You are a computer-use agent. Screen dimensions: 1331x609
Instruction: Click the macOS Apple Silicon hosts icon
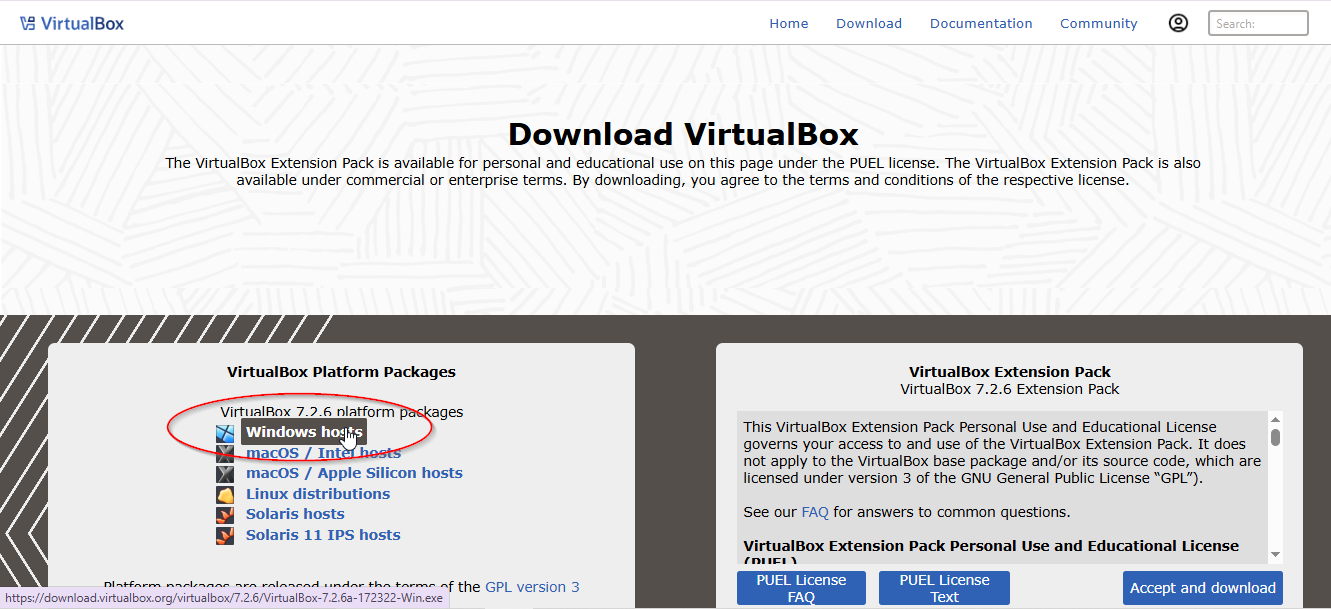pos(226,474)
